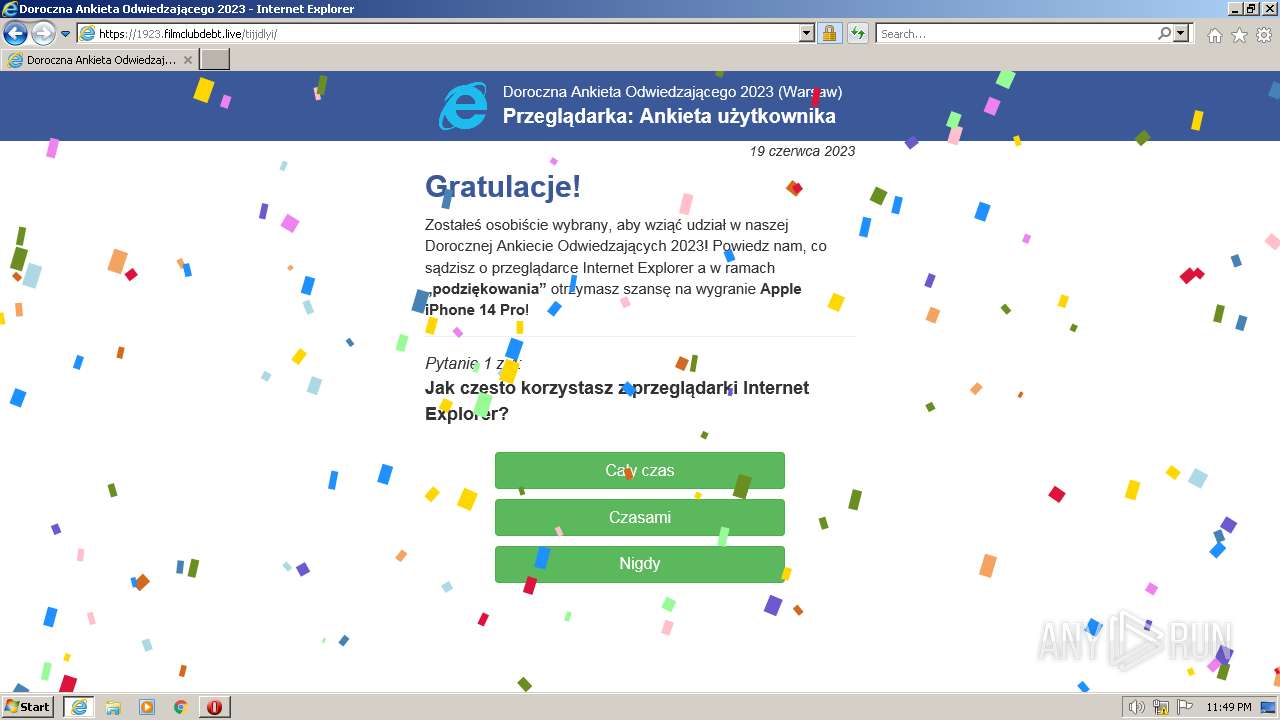The width and height of the screenshot is (1280, 720).
Task: Open the Windows Start button
Action: coord(28,707)
